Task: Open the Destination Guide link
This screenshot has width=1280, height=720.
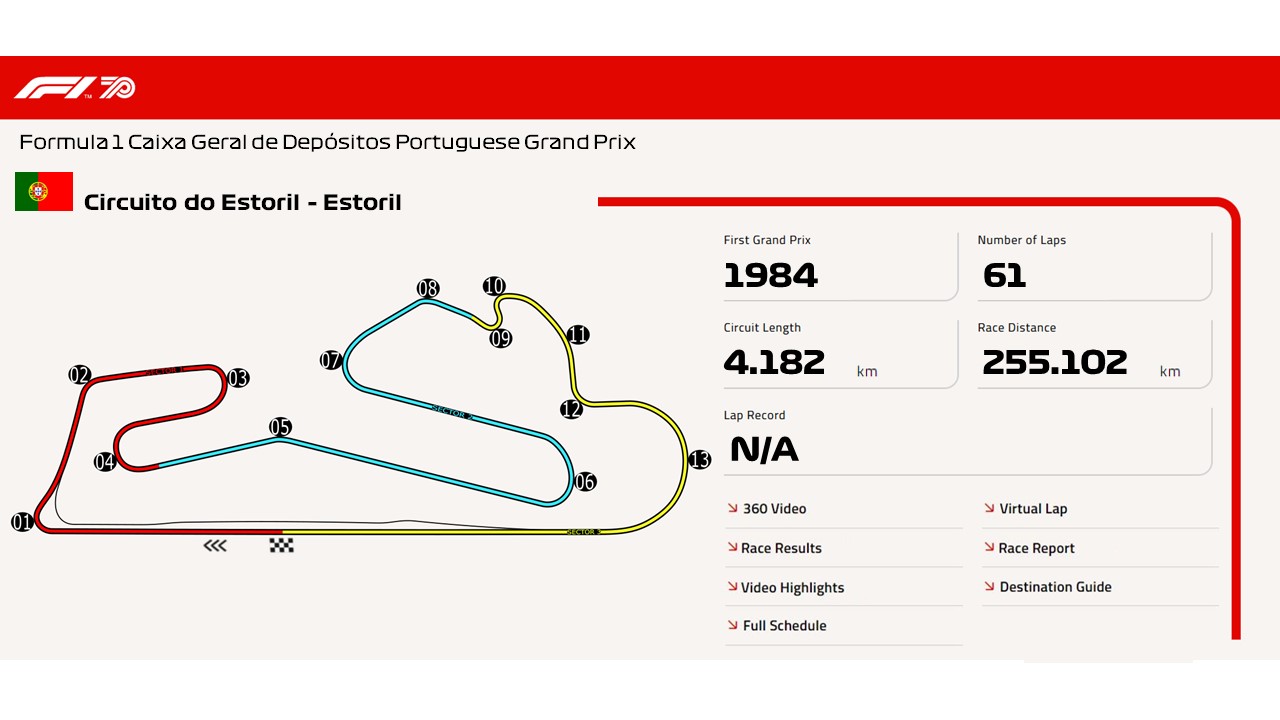Action: tap(1055, 587)
